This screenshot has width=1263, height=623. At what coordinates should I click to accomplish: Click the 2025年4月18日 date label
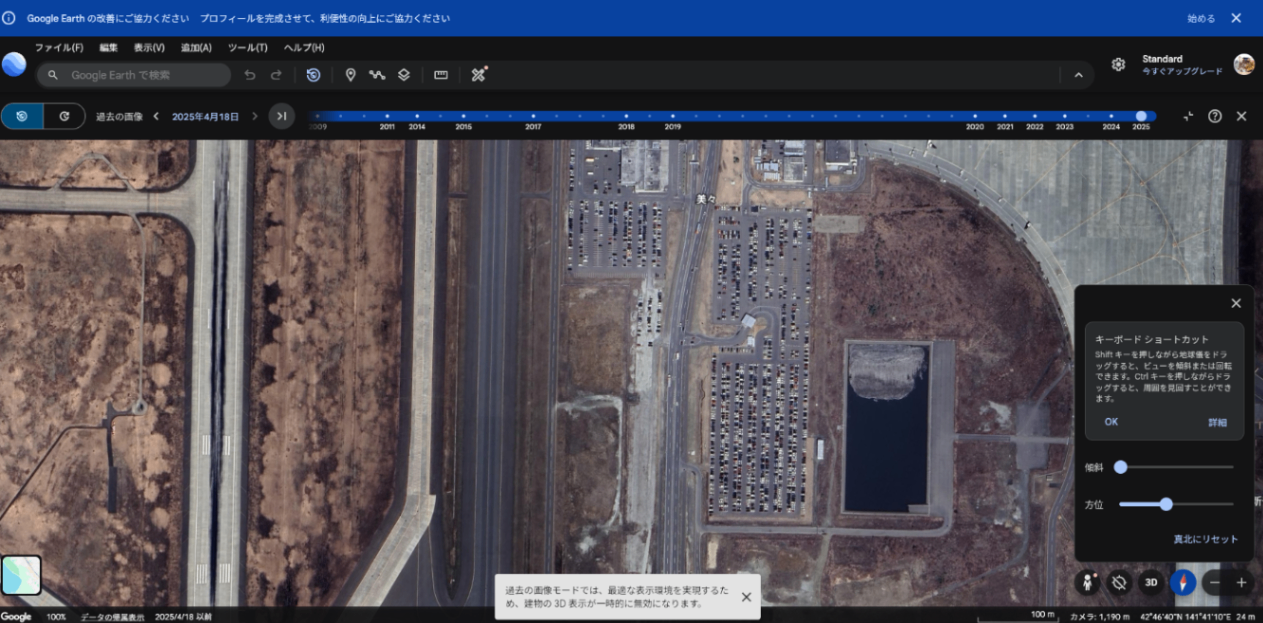click(205, 117)
